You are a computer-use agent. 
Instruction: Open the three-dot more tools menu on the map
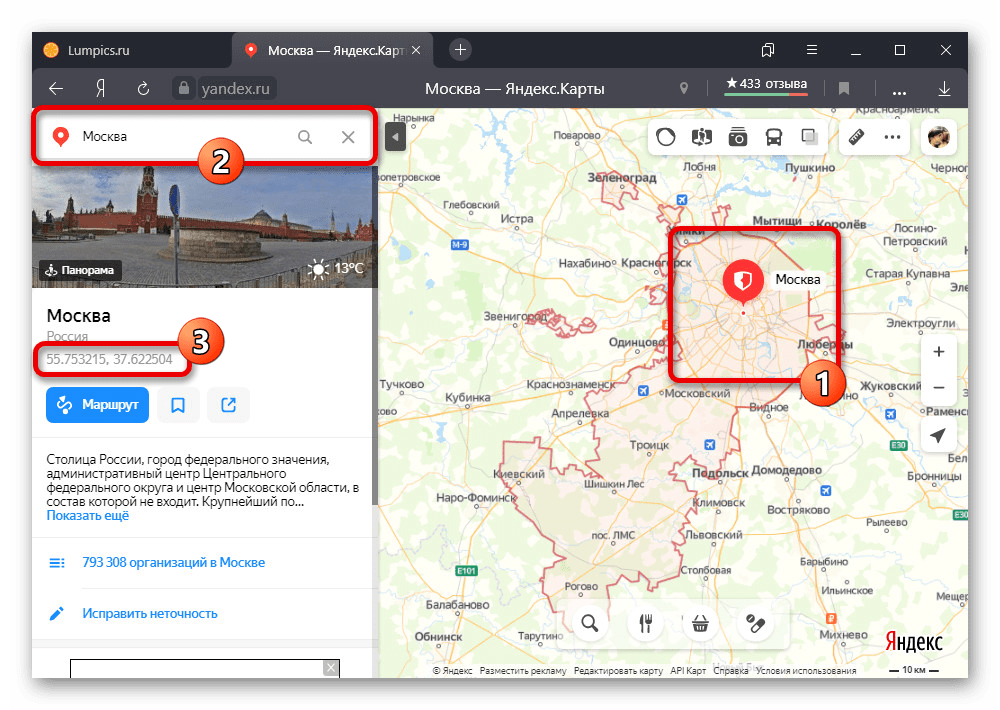coord(891,137)
